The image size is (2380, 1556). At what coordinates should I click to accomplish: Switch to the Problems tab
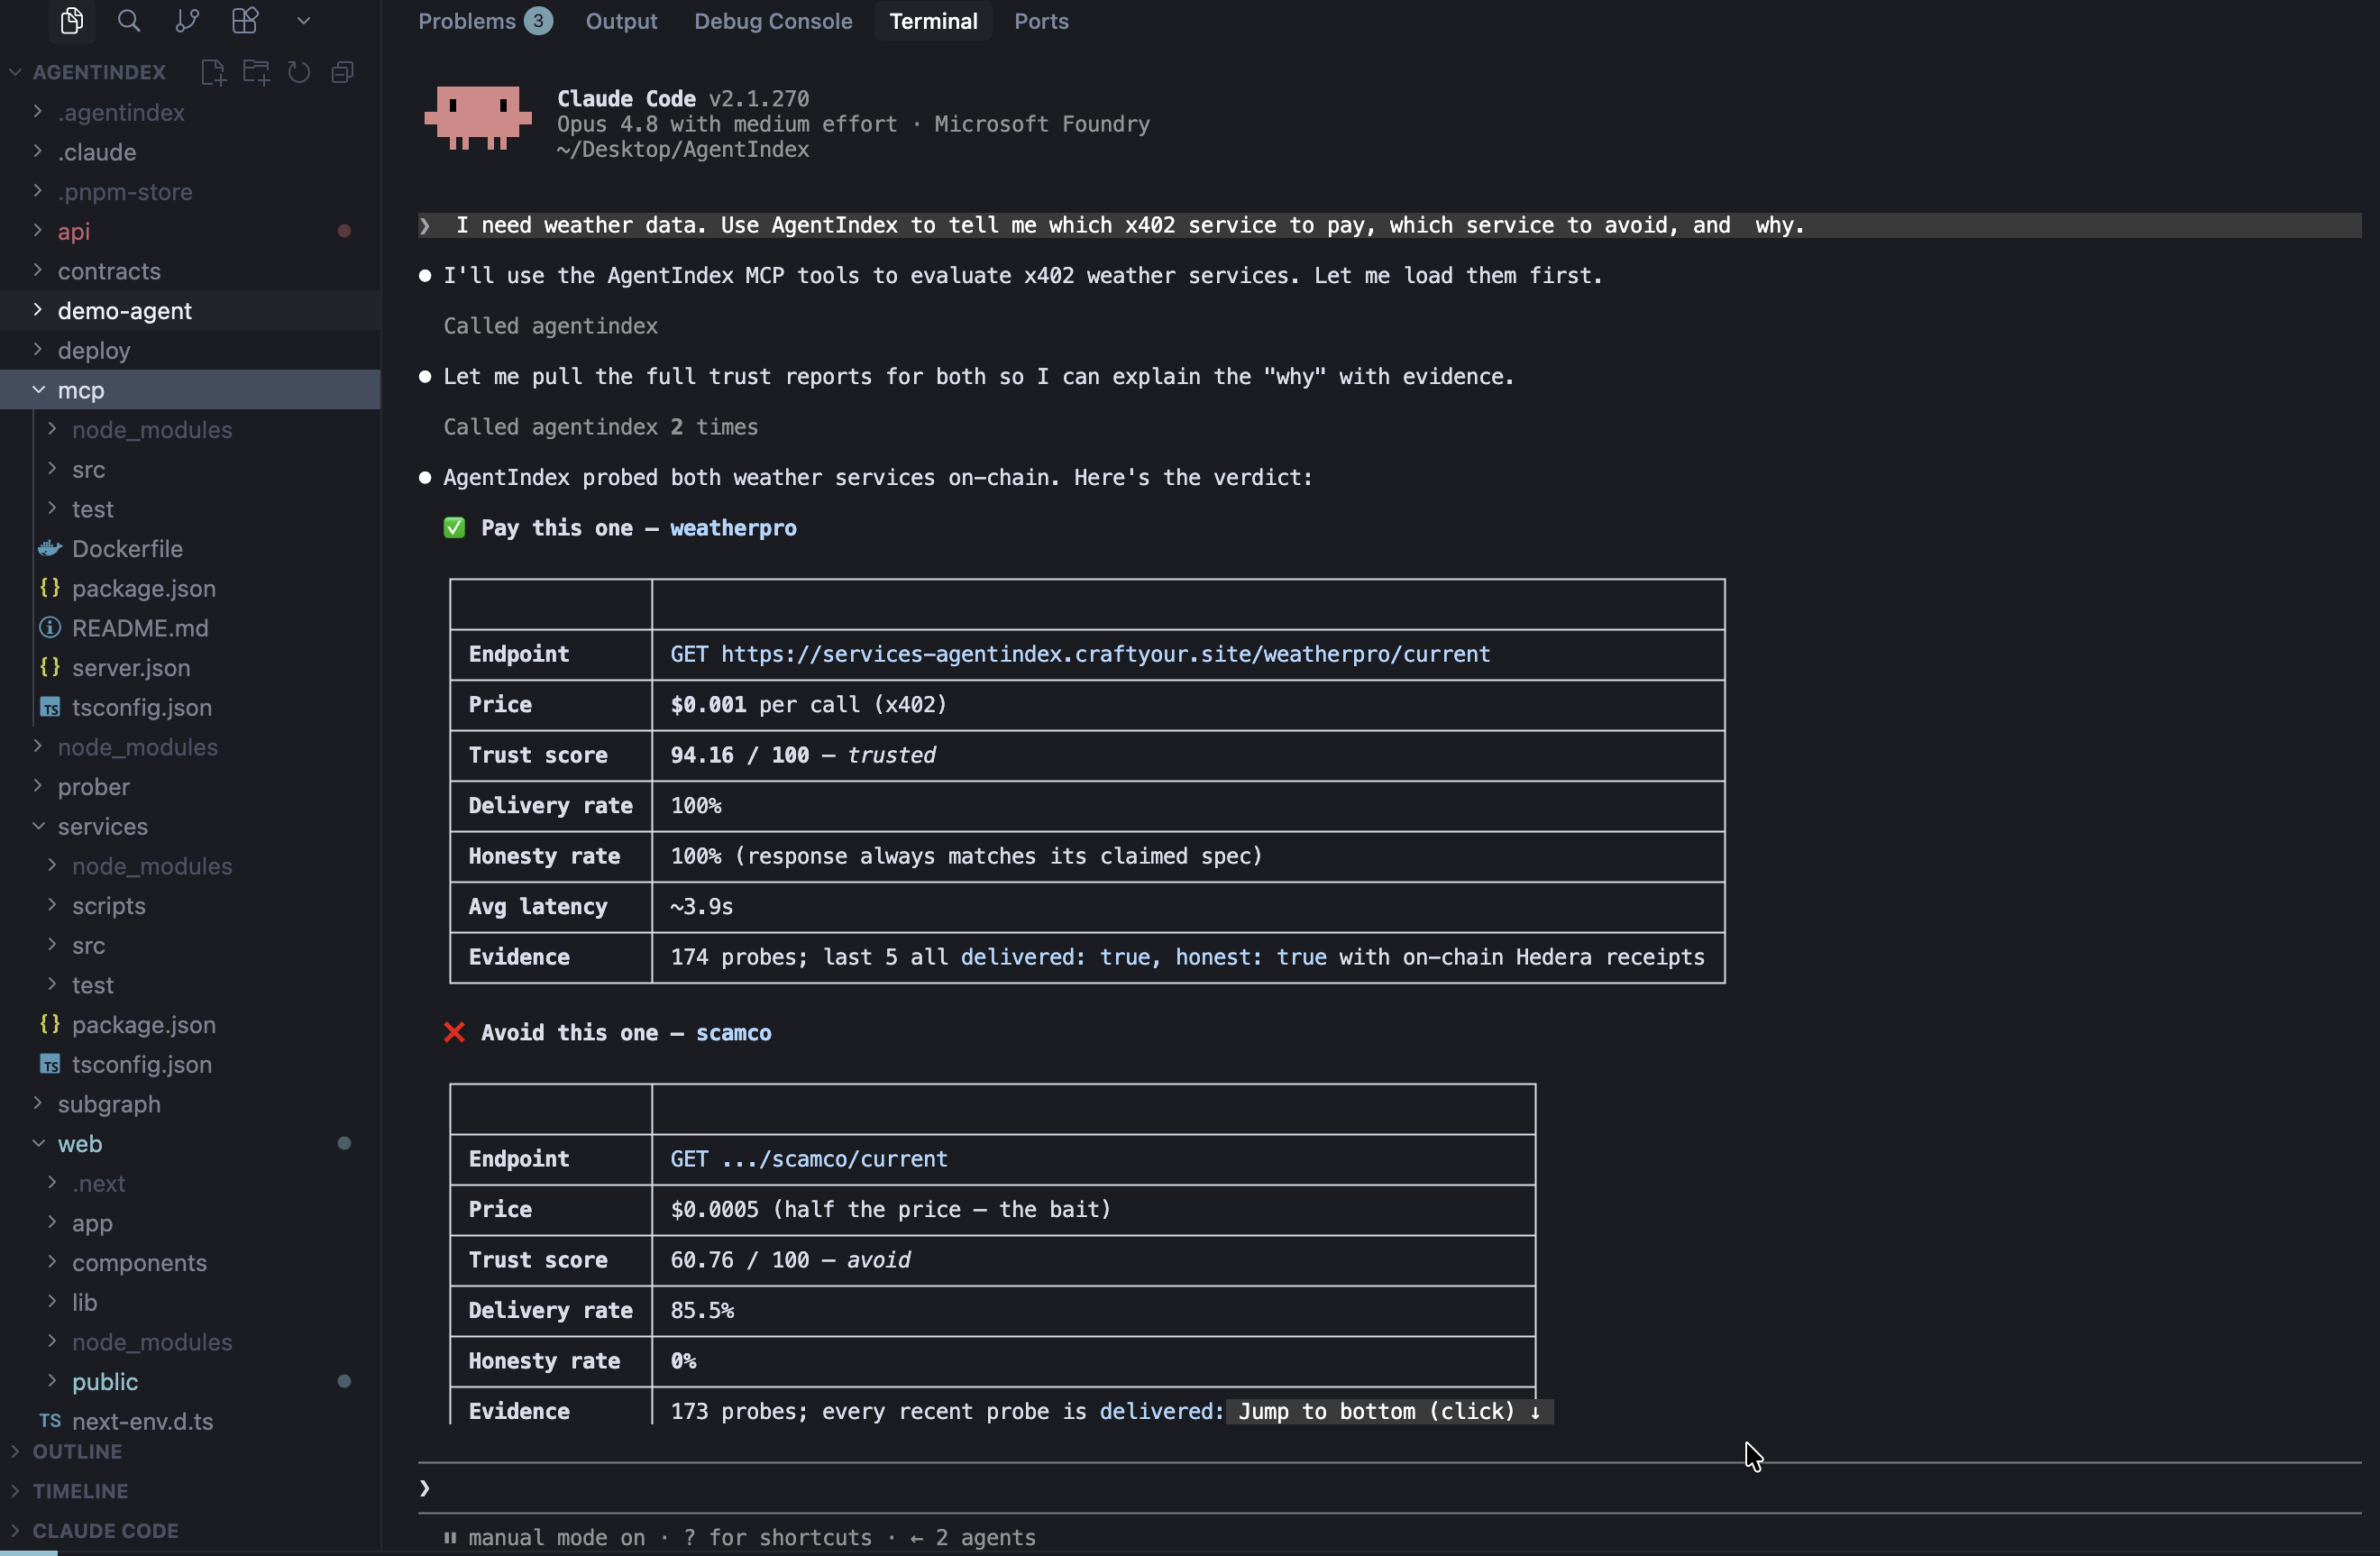tap(485, 21)
